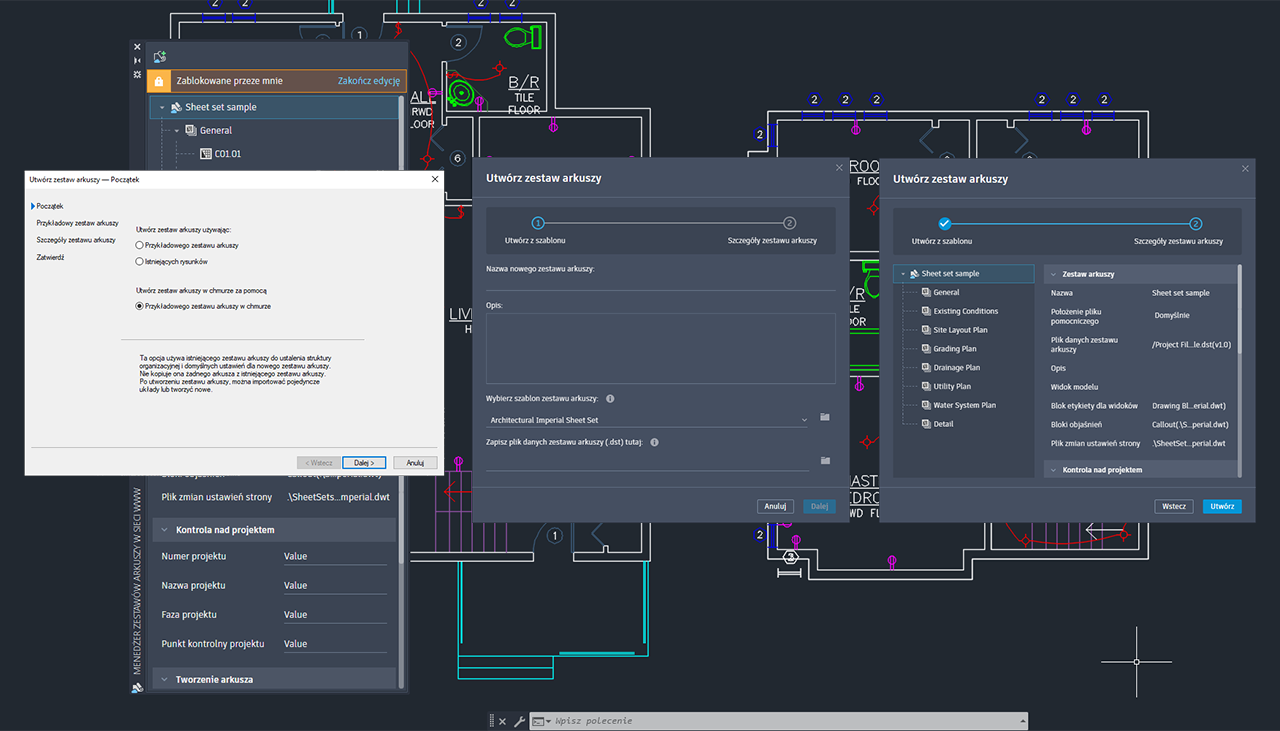Click folder browse icon beside template dropdown
The height and width of the screenshot is (731, 1280).
coord(824,418)
